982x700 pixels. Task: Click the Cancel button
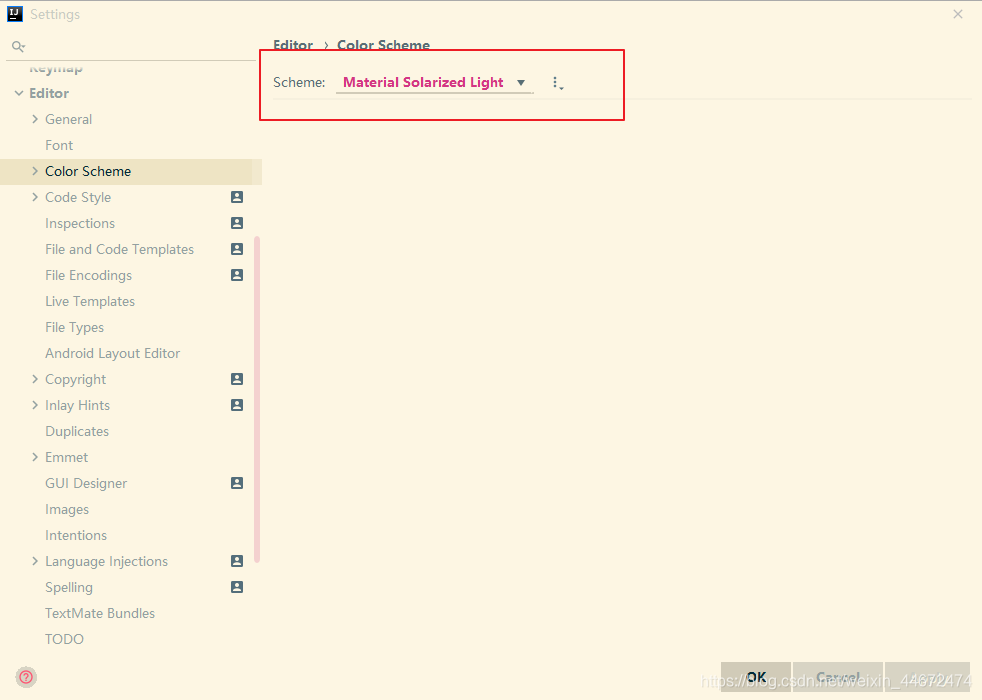click(x=838, y=677)
